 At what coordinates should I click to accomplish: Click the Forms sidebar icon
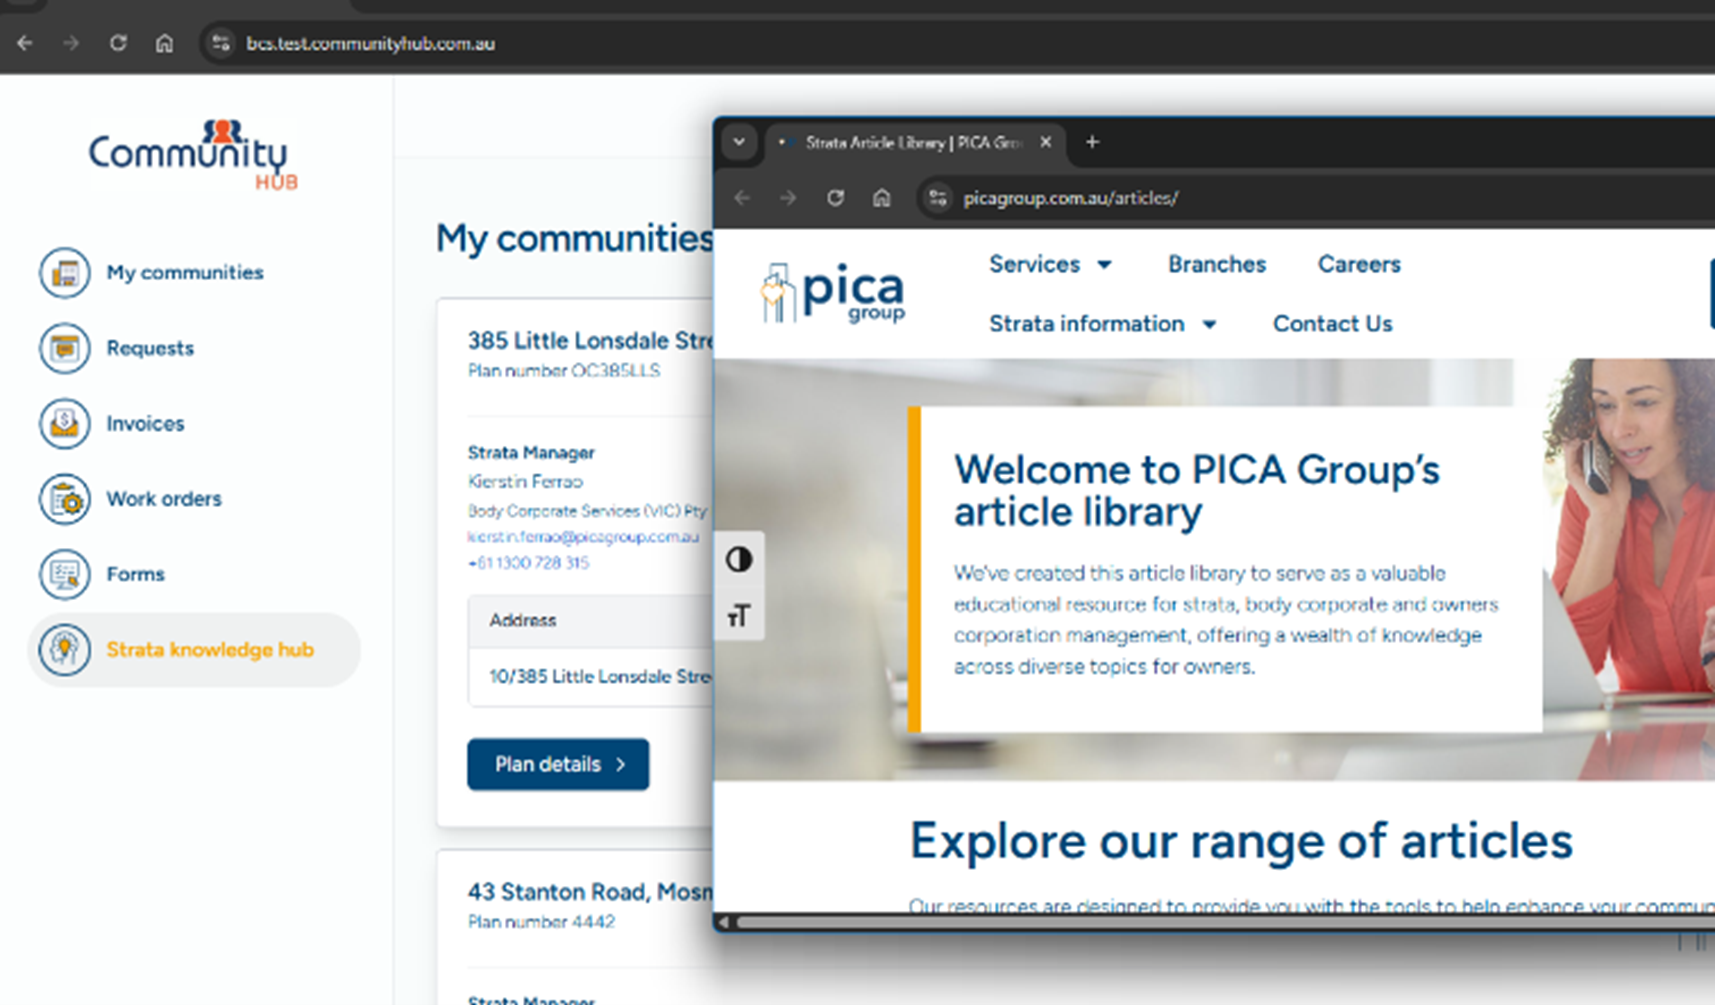click(65, 574)
